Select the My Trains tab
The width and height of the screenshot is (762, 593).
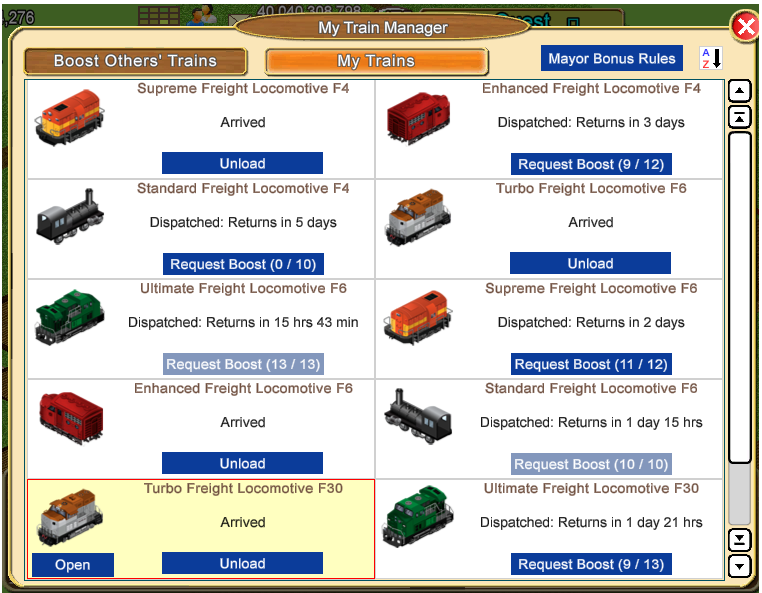click(376, 61)
